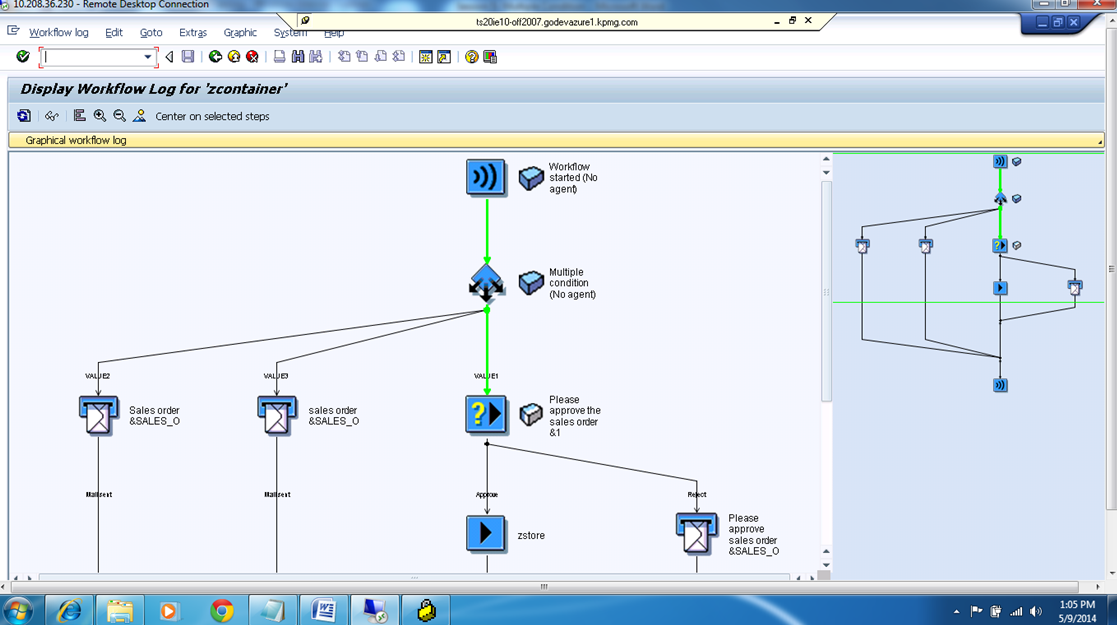
Task: Select the Workflow started node
Action: pyautogui.click(x=486, y=177)
